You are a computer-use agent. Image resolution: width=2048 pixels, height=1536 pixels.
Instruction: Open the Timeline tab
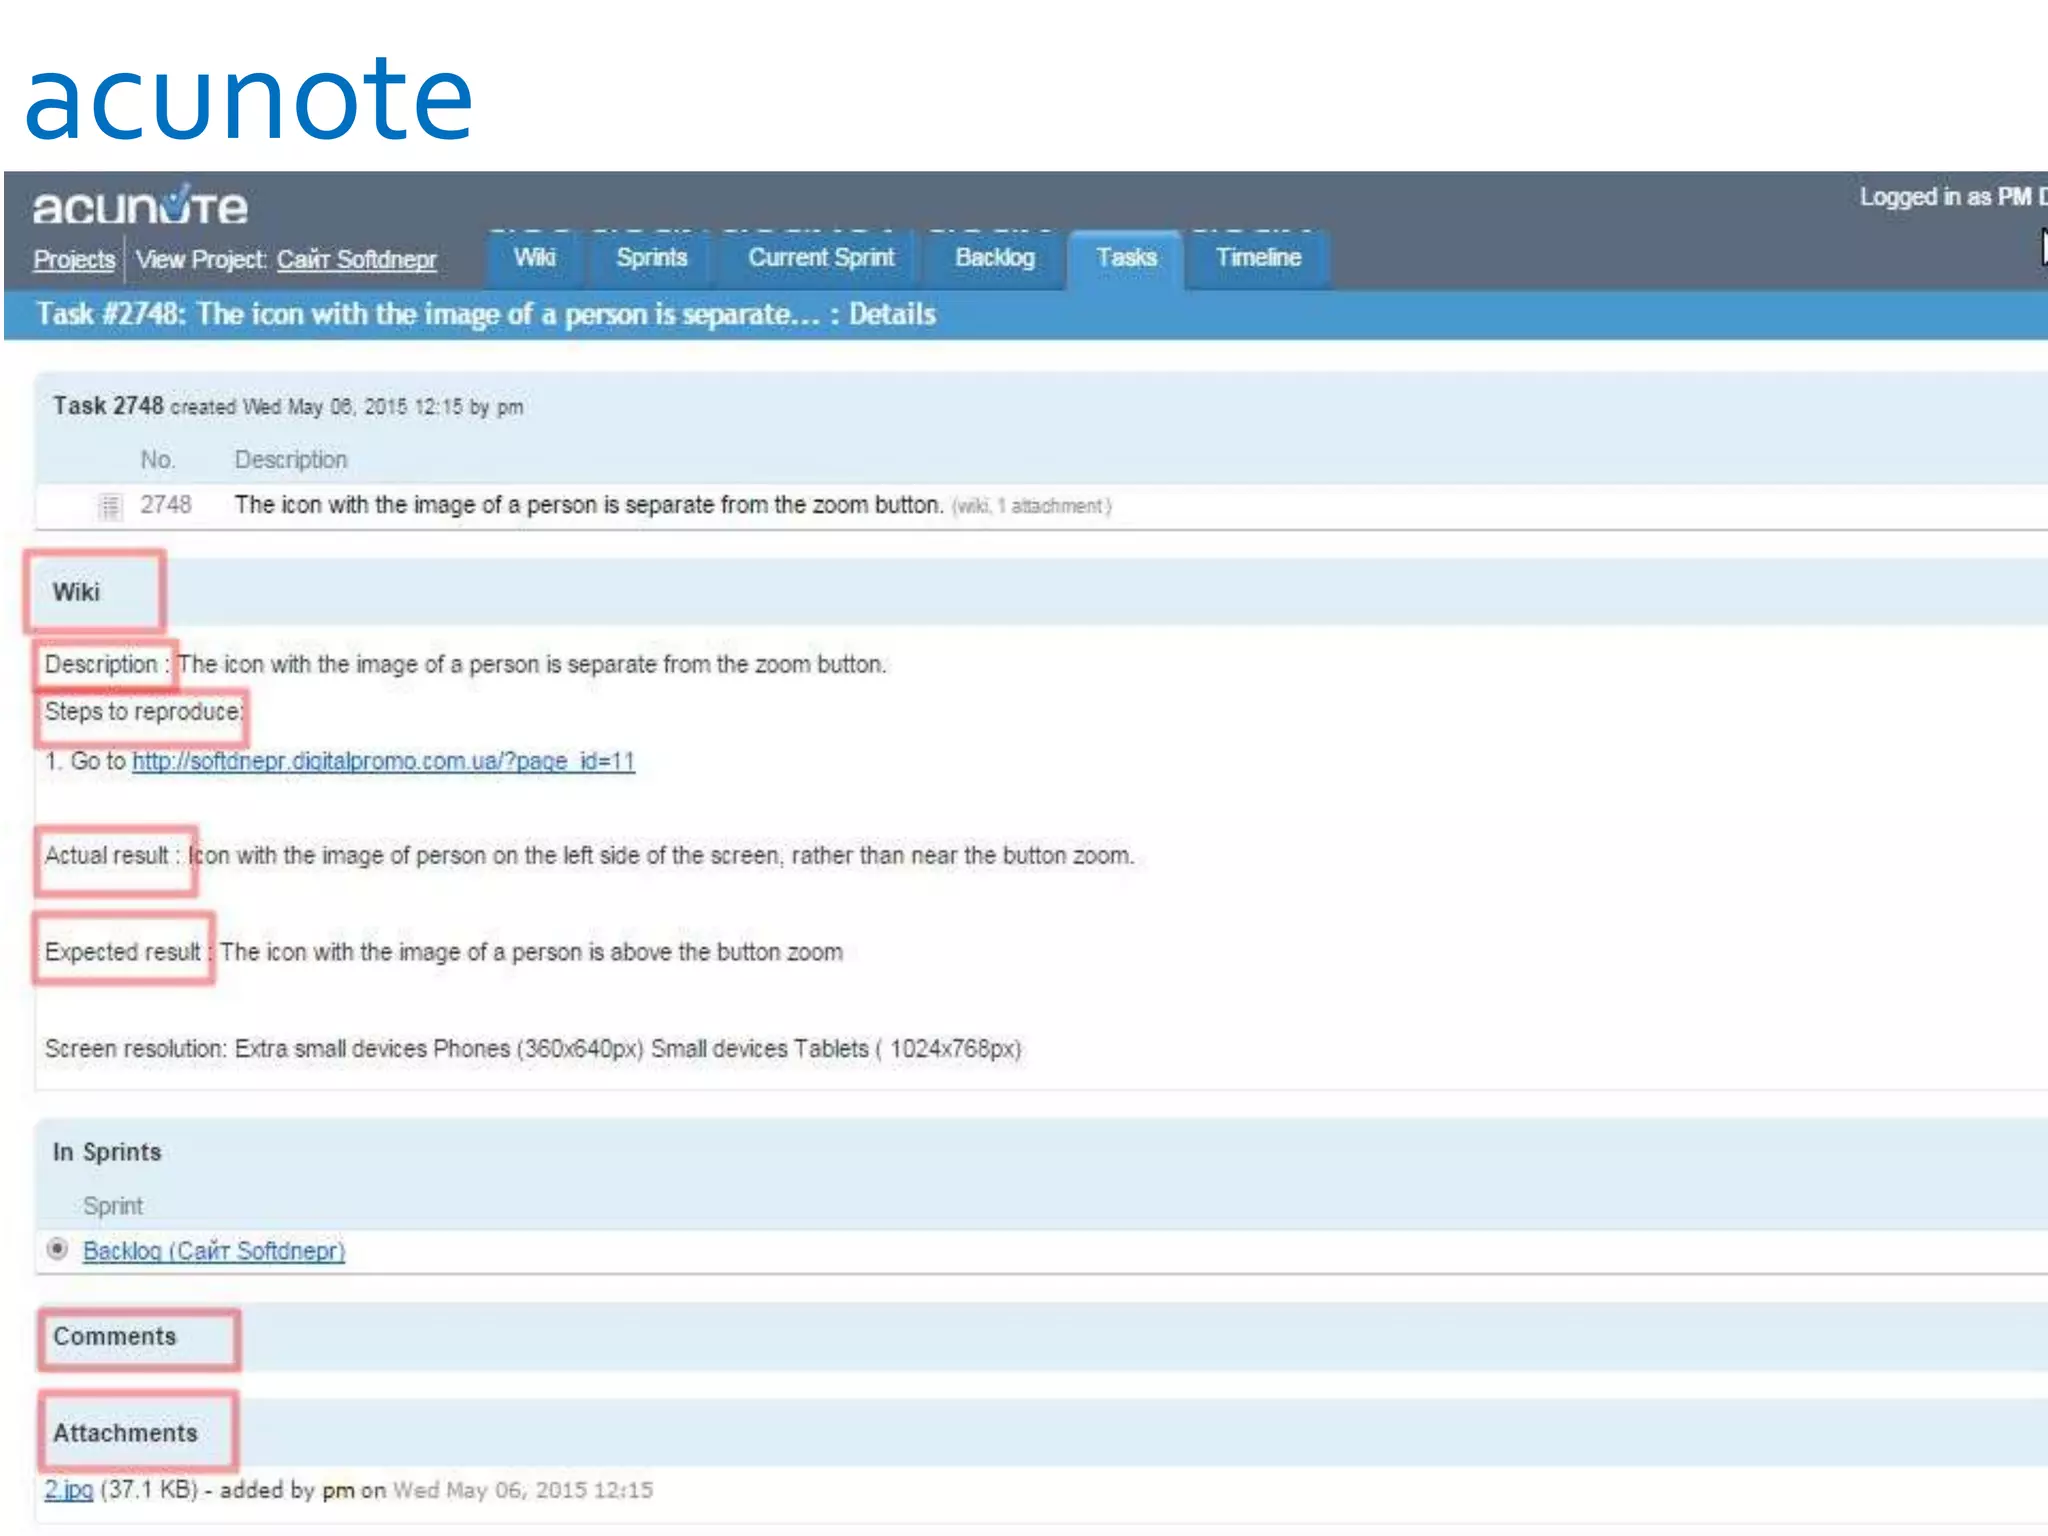click(1258, 258)
